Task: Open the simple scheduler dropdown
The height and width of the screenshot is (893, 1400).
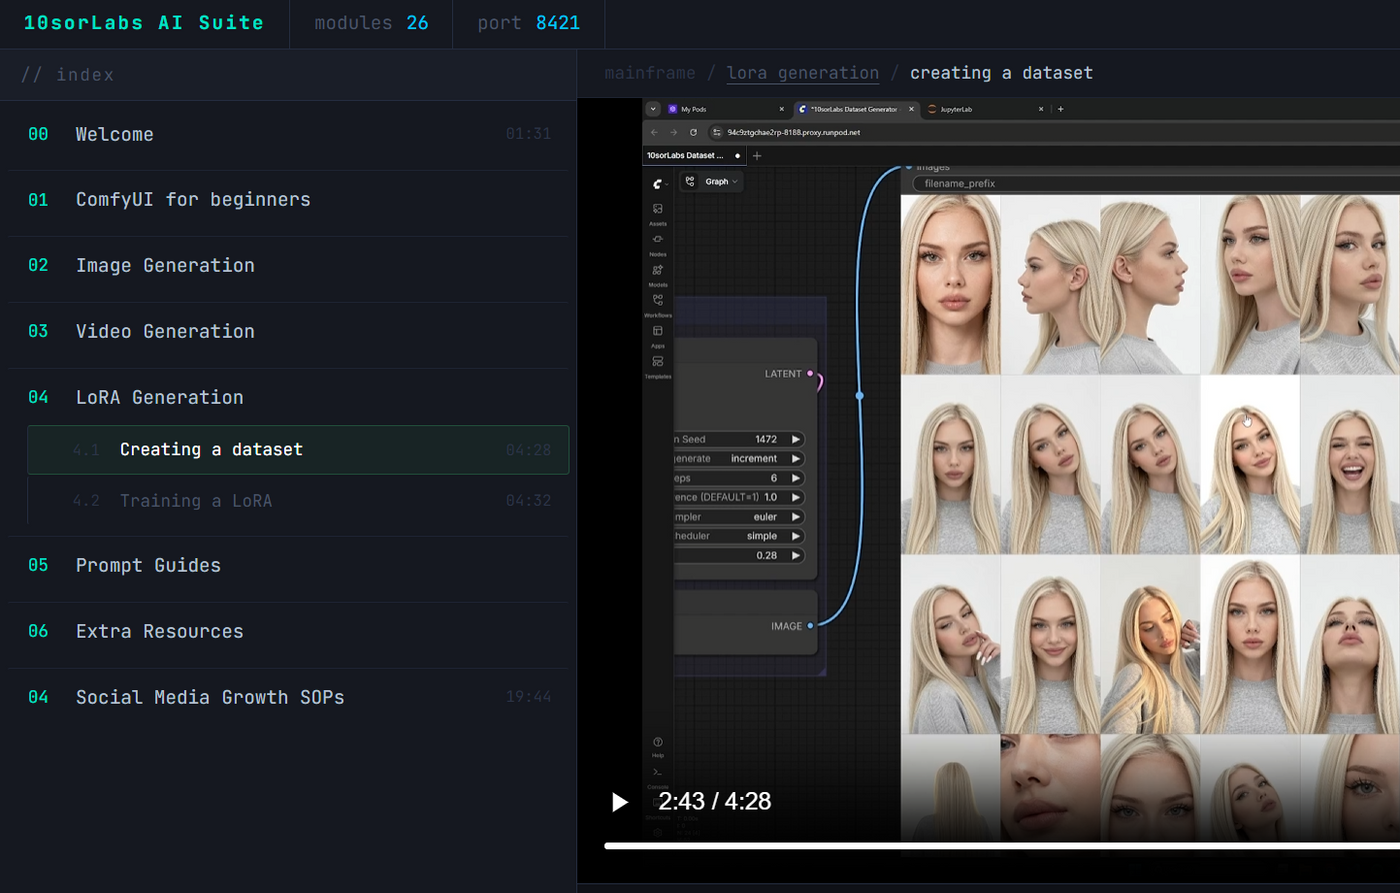Action: click(738, 536)
